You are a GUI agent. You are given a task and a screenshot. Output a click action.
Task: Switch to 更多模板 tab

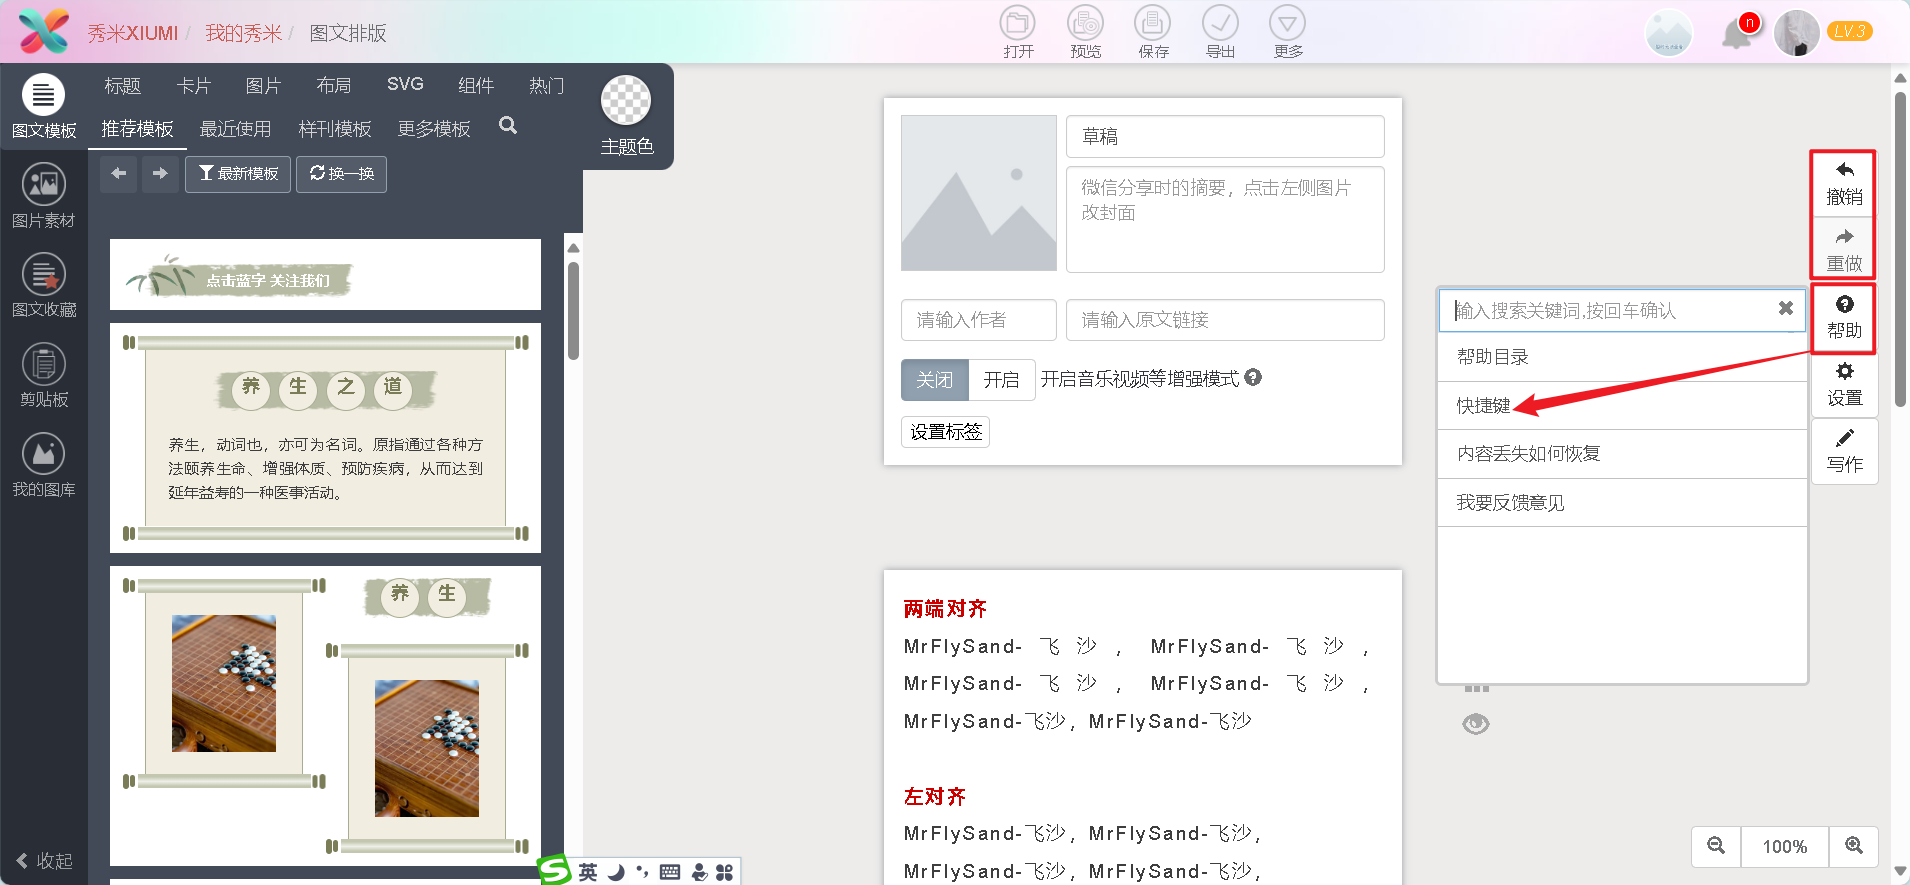coord(434,129)
